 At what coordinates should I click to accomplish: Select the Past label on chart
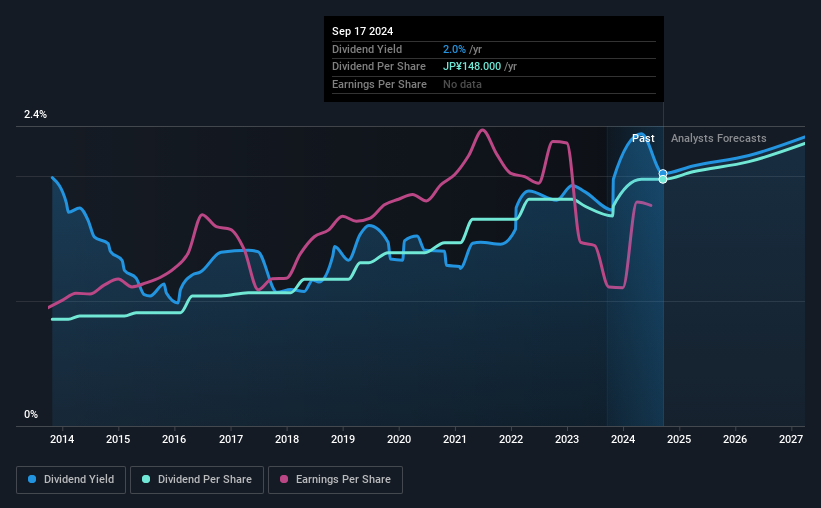pos(643,138)
